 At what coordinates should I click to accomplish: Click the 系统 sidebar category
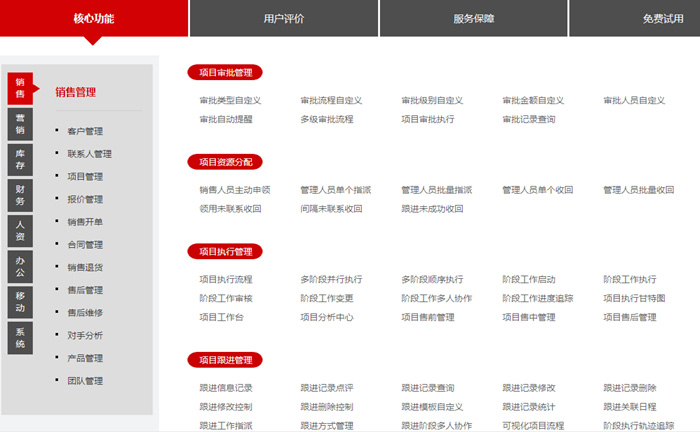pyautogui.click(x=20, y=338)
